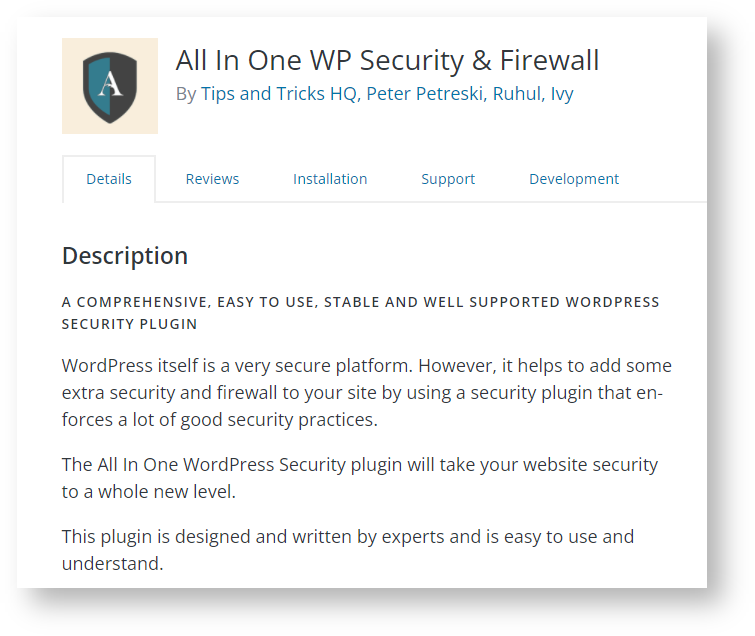
Task: Switch to the Reviews tab
Action: point(212,179)
